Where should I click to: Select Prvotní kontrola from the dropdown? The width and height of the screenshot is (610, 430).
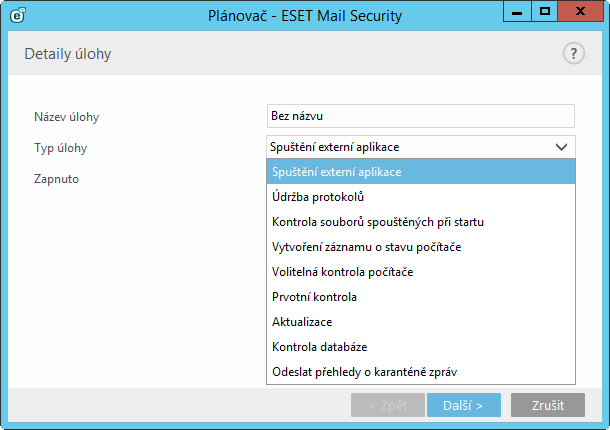pos(421,297)
